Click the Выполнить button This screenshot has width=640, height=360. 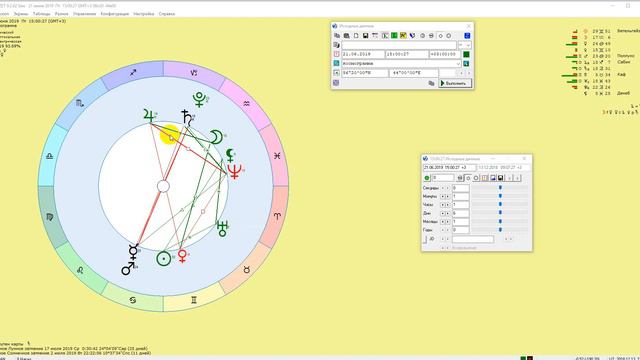455,83
